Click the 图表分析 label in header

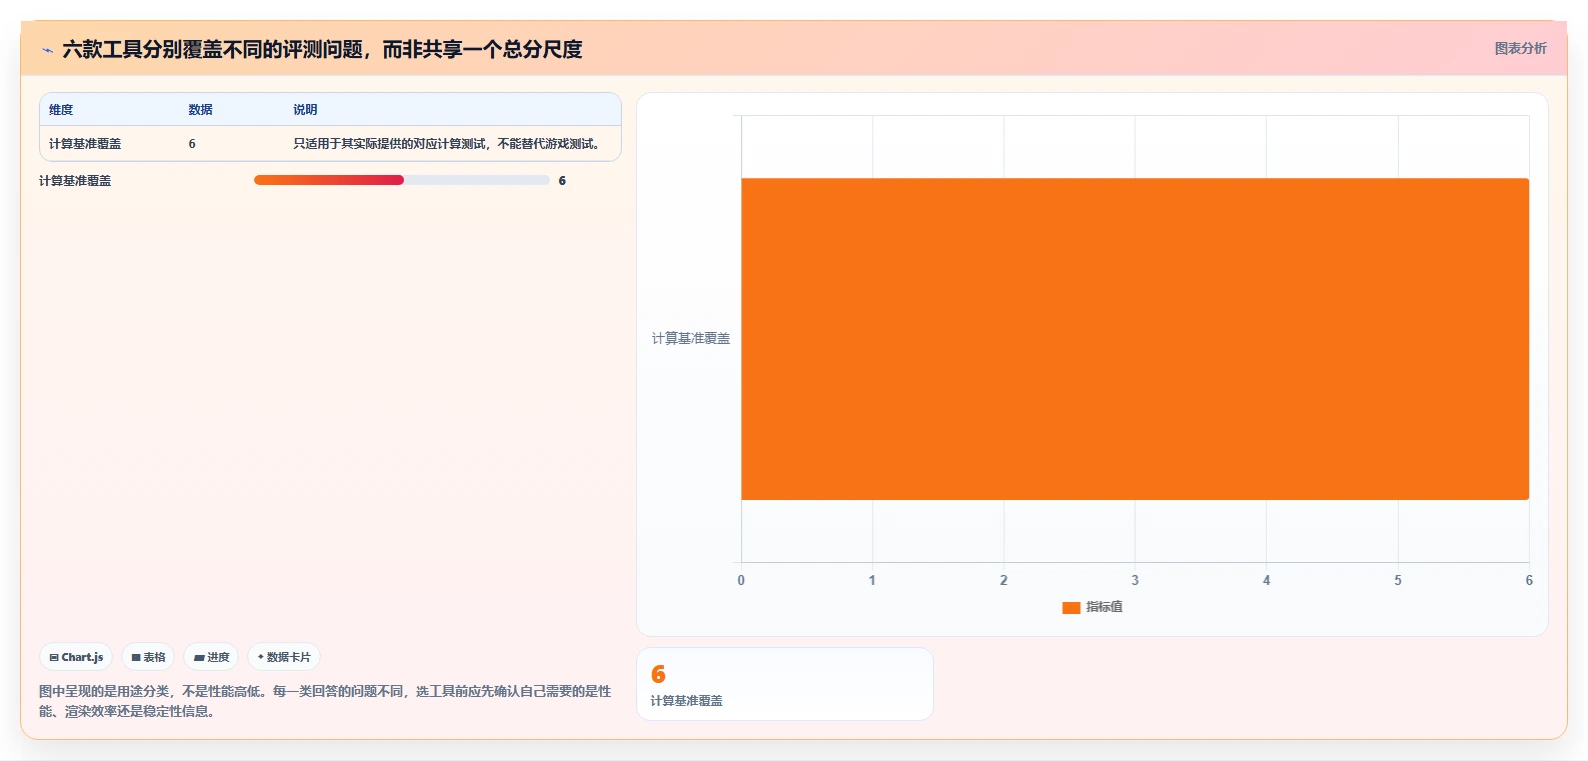pos(1520,48)
